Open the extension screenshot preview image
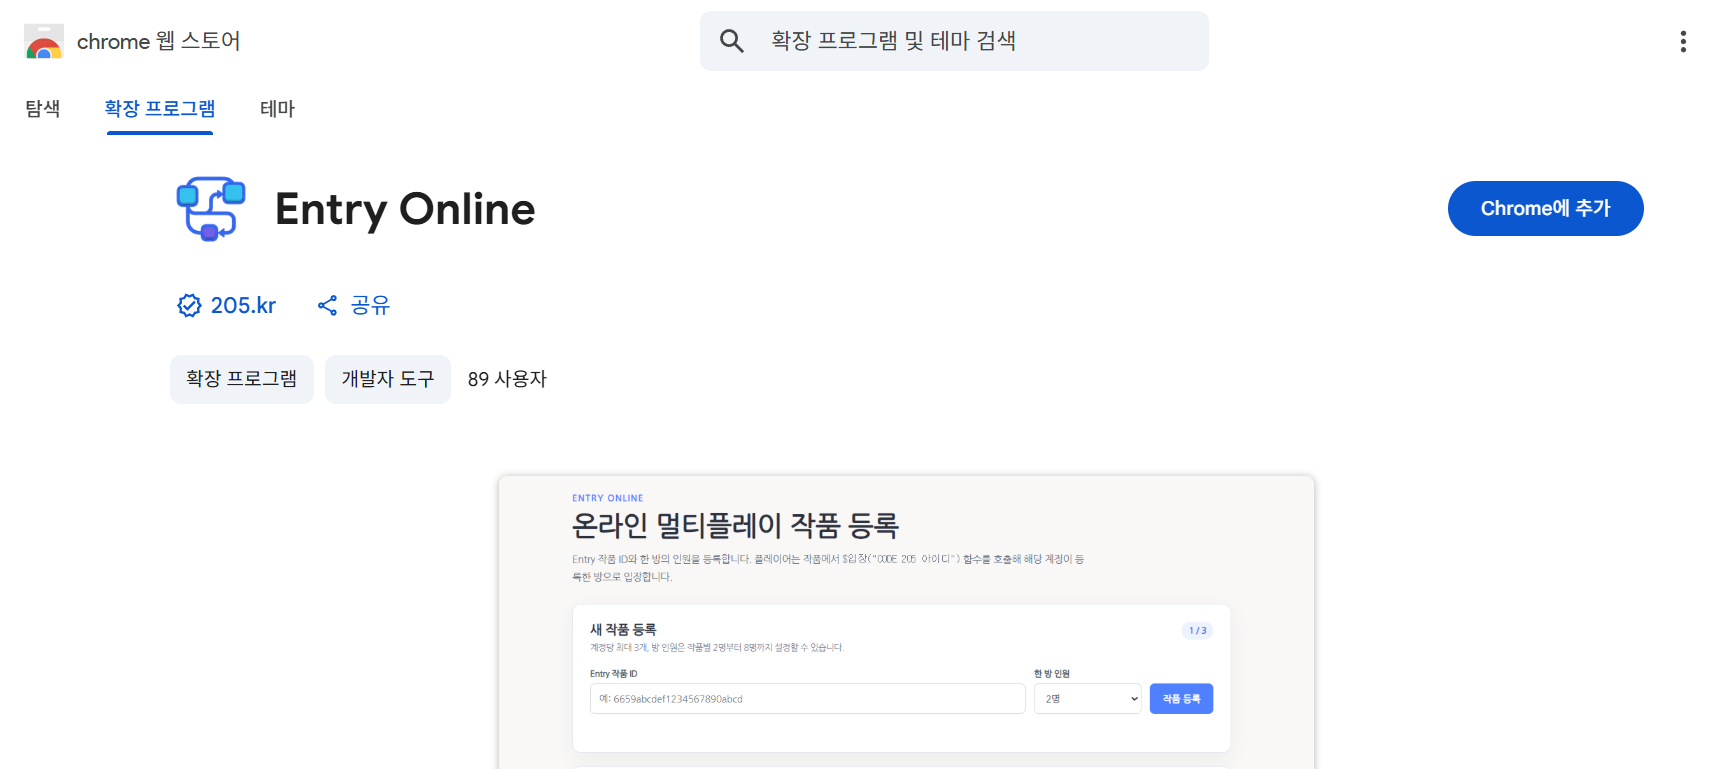 (x=906, y=622)
